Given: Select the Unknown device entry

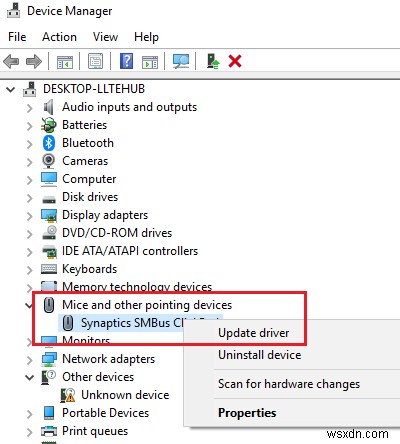Looking at the screenshot, I should tap(125, 395).
